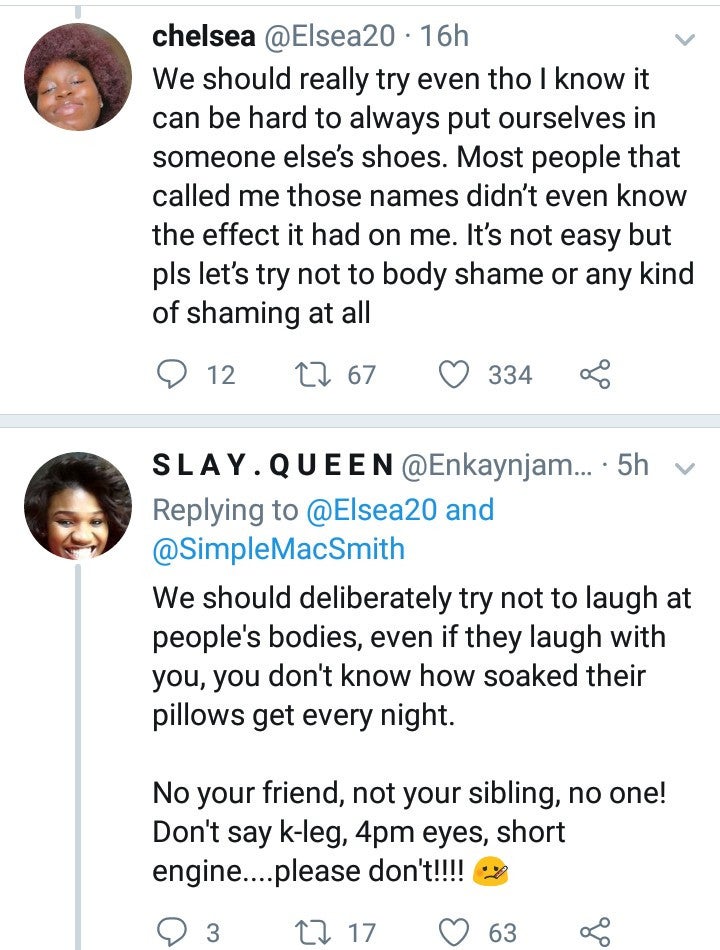Reply to SLAY.QUEEN's tweet via bubble icon
The image size is (720, 950).
pyautogui.click(x=171, y=932)
